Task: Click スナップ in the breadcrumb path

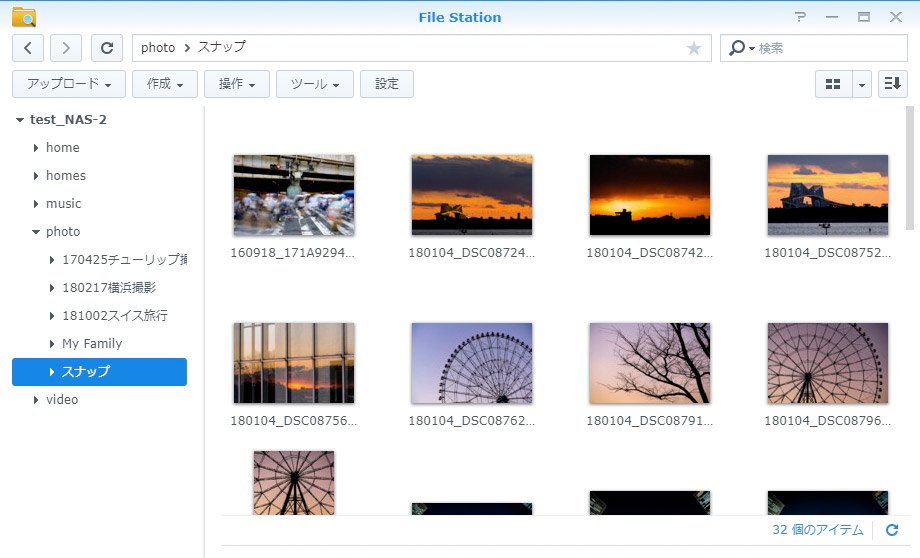Action: tap(221, 48)
